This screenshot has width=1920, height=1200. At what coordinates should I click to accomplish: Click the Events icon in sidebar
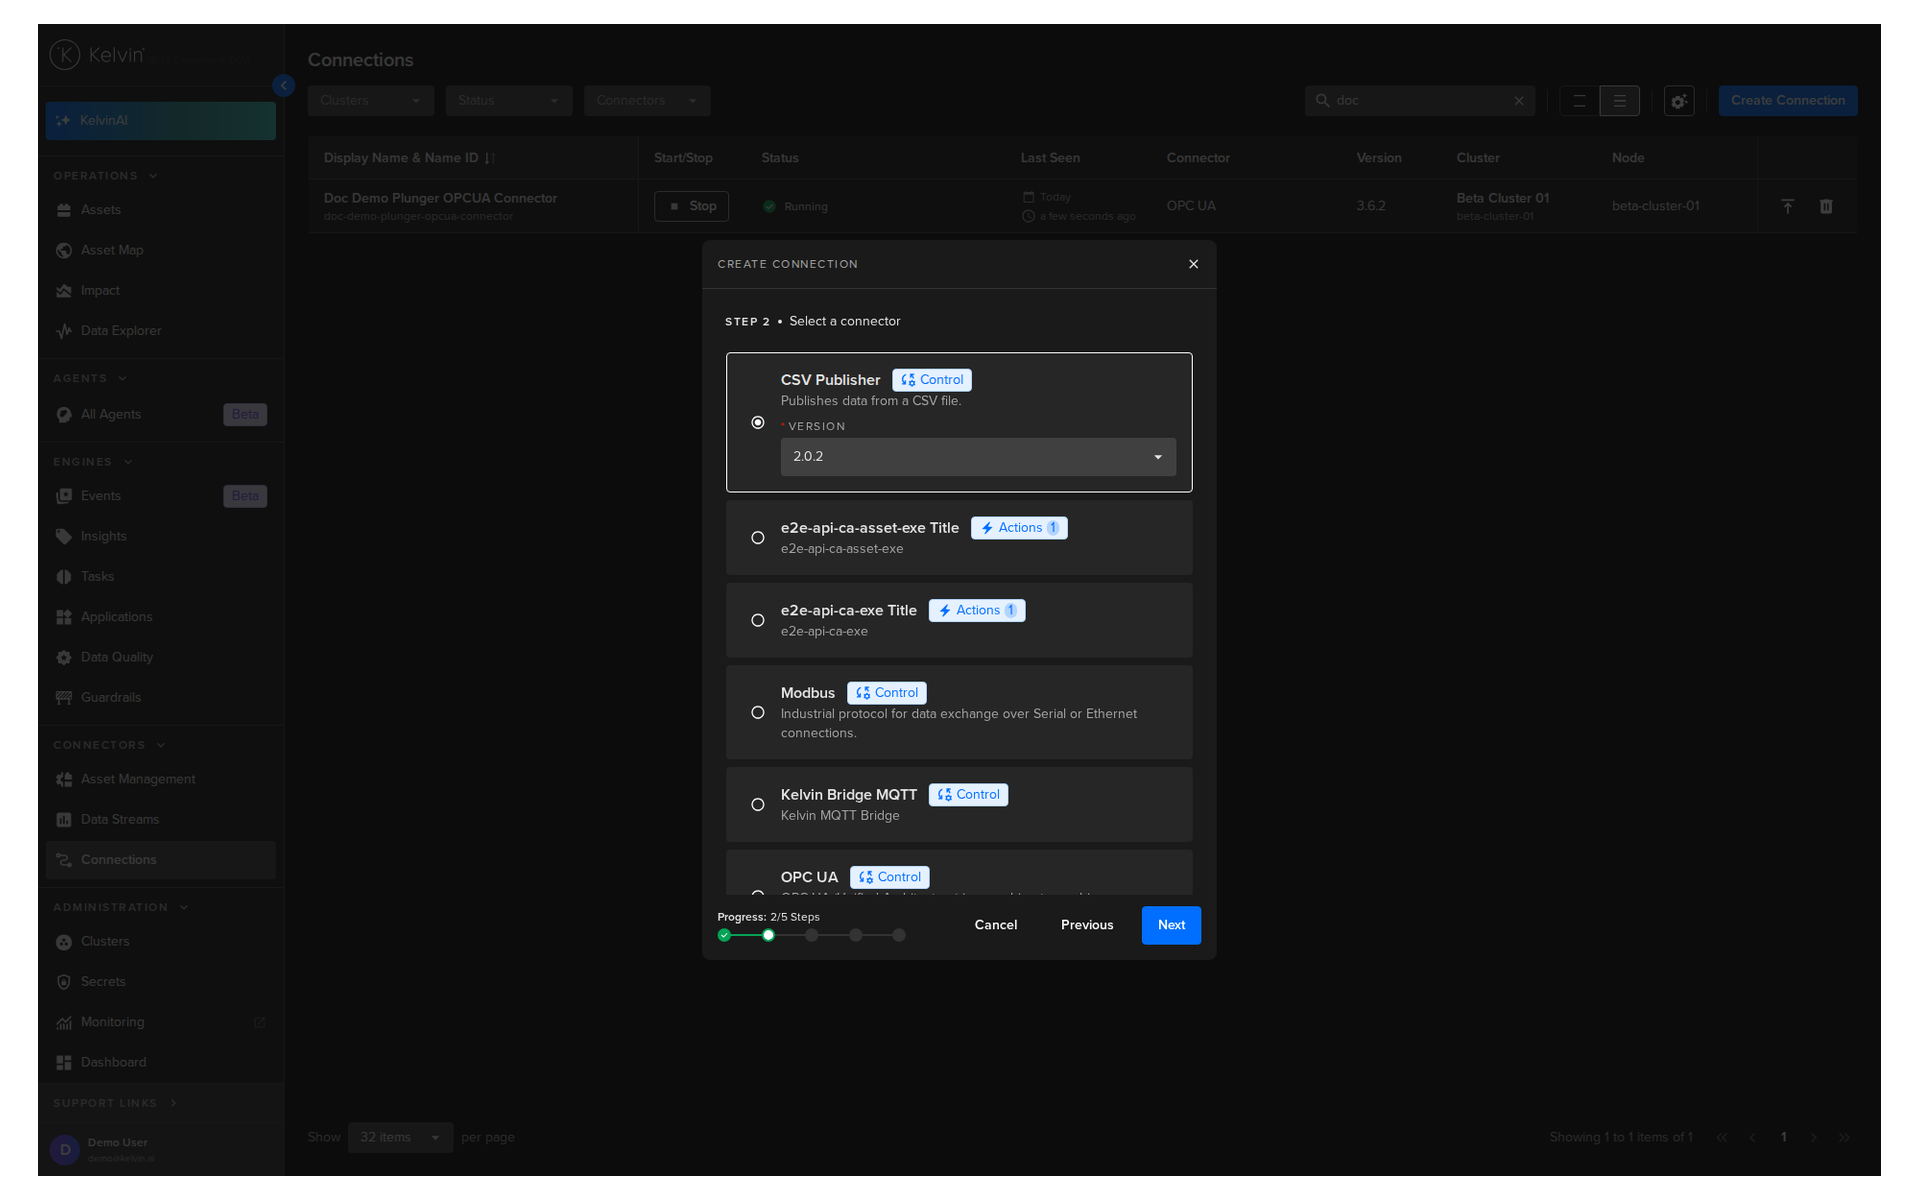64,496
